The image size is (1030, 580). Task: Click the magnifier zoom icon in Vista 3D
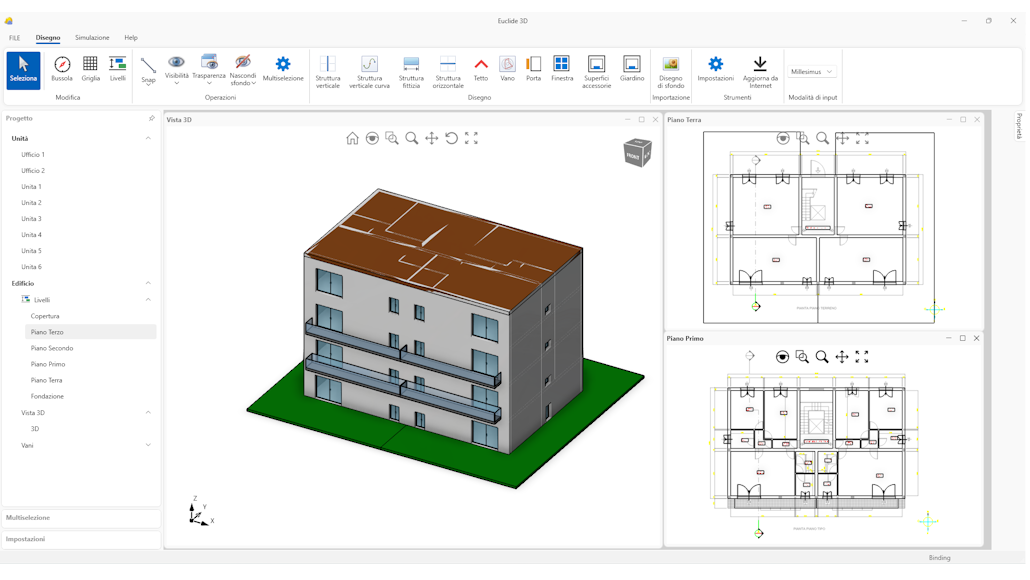(x=412, y=139)
